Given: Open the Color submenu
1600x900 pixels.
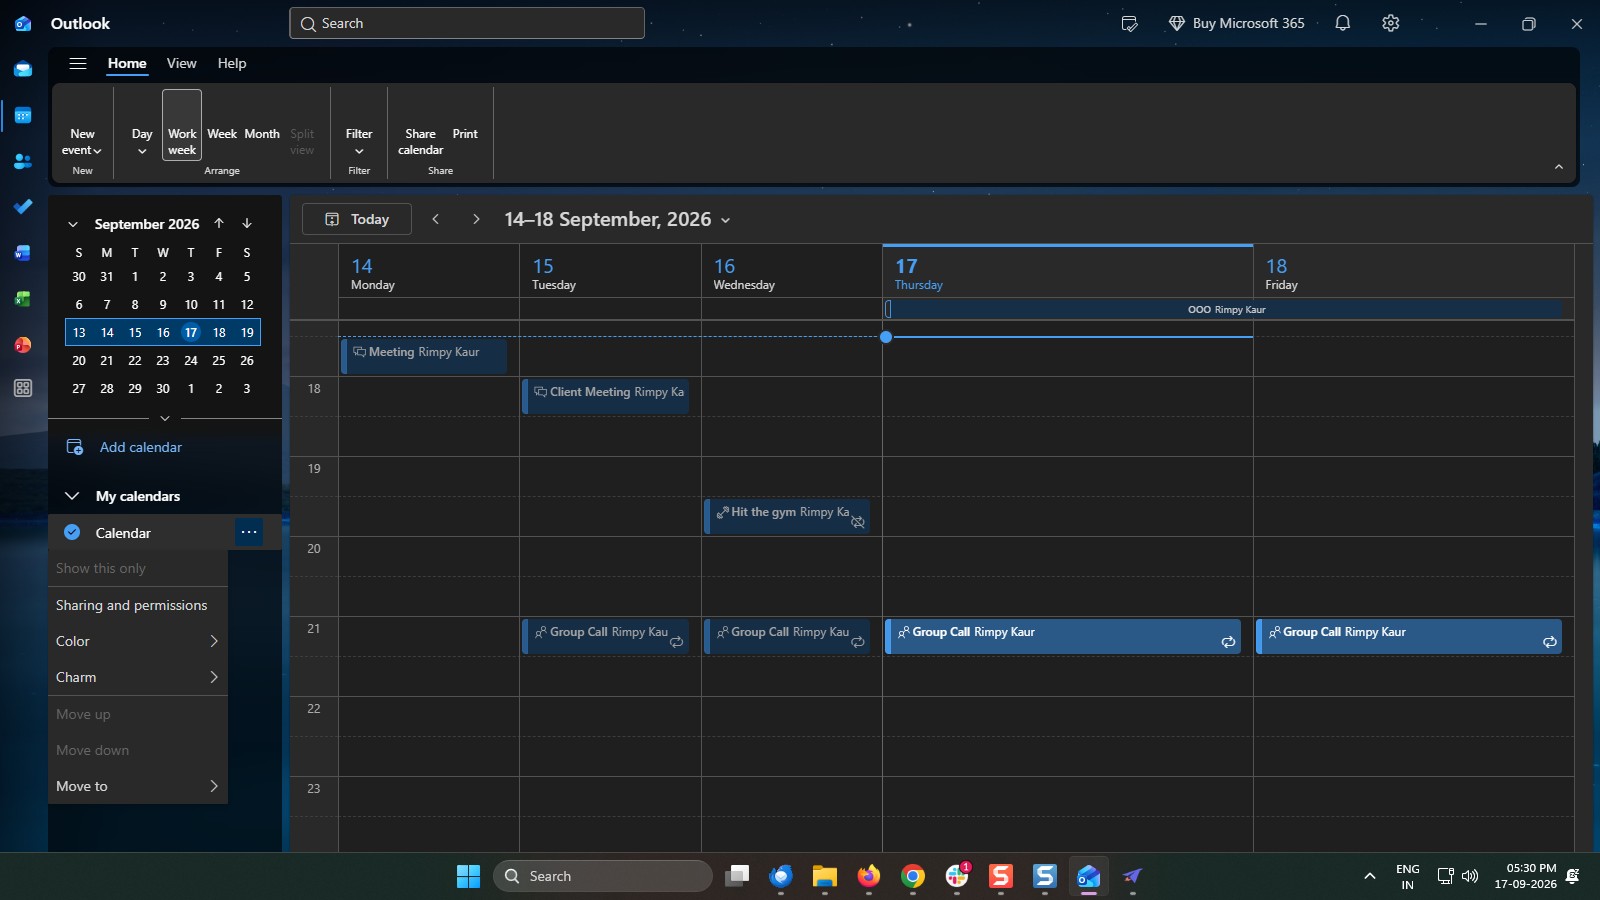Looking at the screenshot, I should point(138,641).
